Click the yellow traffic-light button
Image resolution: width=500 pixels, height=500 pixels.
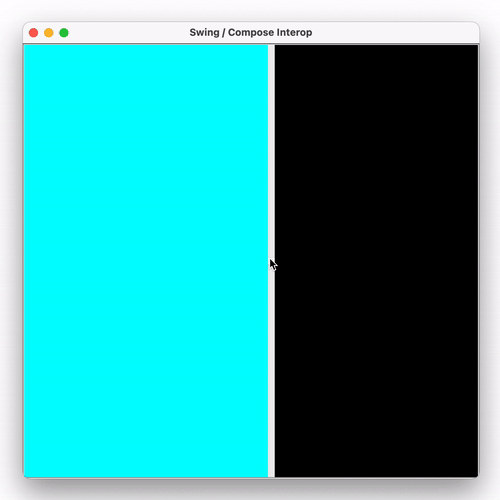49,33
